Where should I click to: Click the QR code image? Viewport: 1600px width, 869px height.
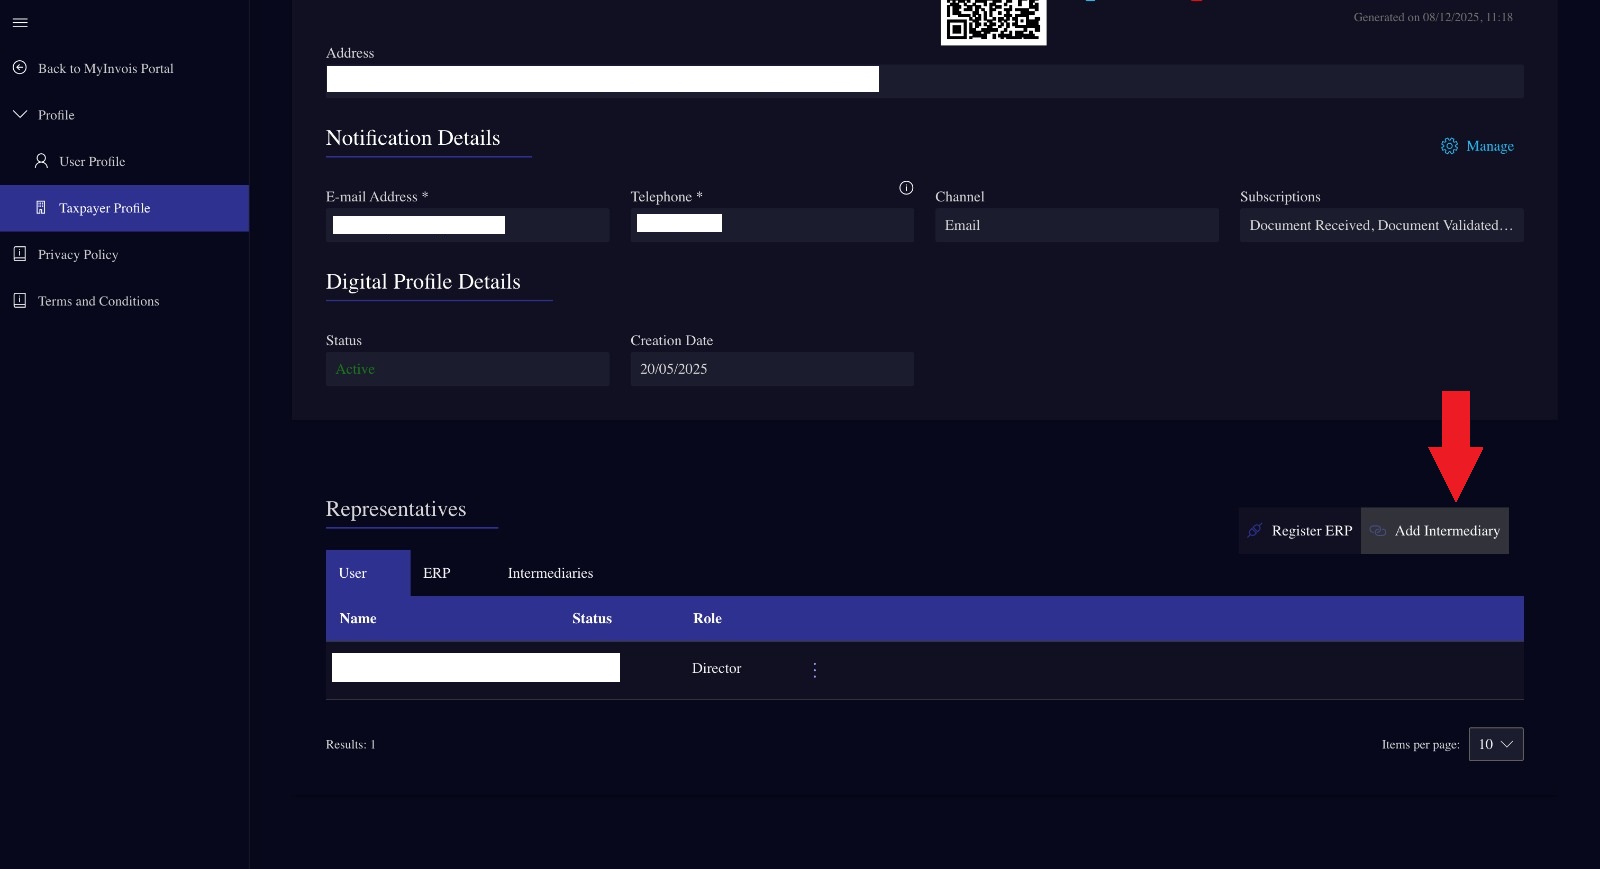(993, 21)
